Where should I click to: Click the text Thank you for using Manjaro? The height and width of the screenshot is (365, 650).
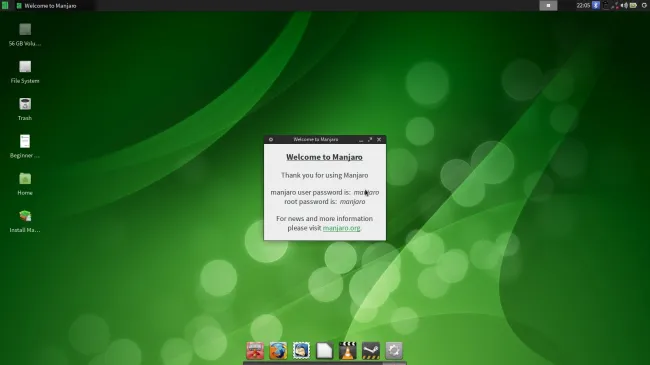pyautogui.click(x=325, y=175)
